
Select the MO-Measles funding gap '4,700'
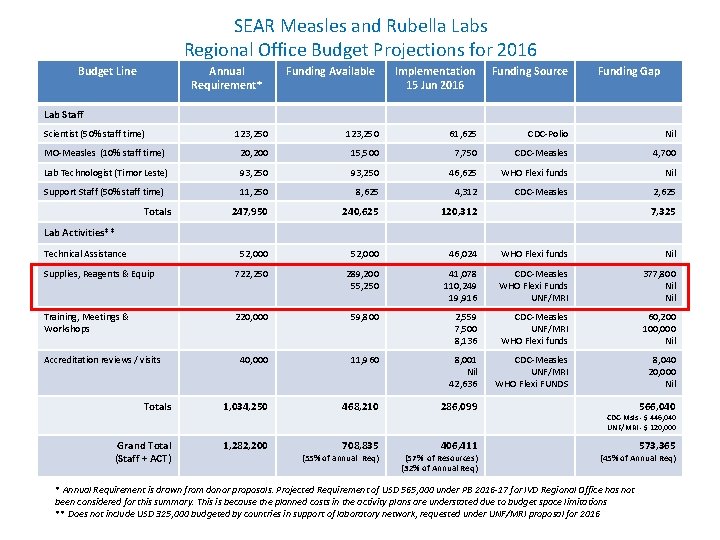pos(664,153)
